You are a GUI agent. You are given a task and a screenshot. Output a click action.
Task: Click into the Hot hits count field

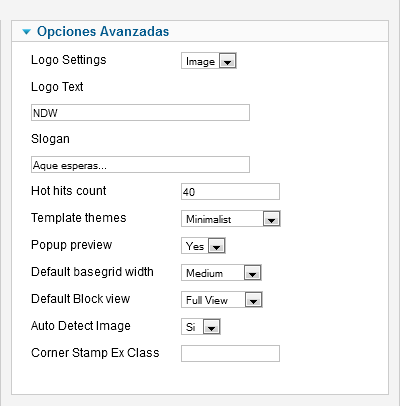[x=230, y=192]
